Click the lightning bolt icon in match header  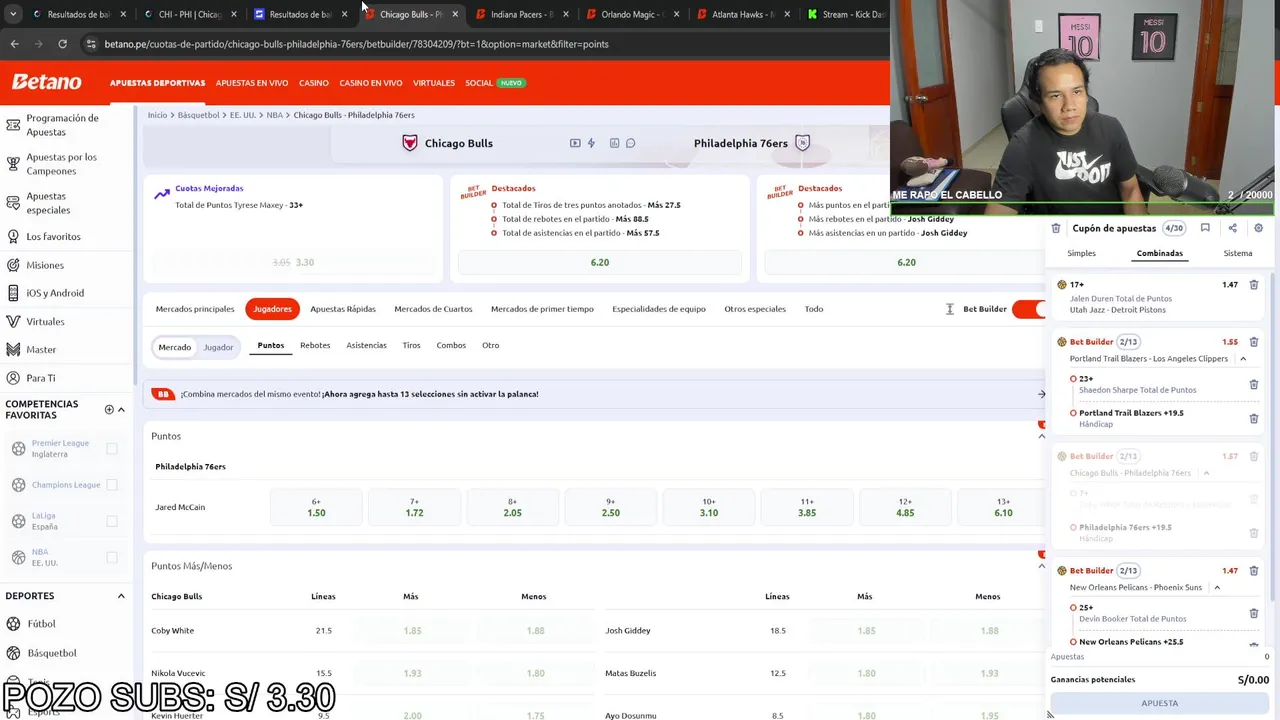pyautogui.click(x=591, y=143)
